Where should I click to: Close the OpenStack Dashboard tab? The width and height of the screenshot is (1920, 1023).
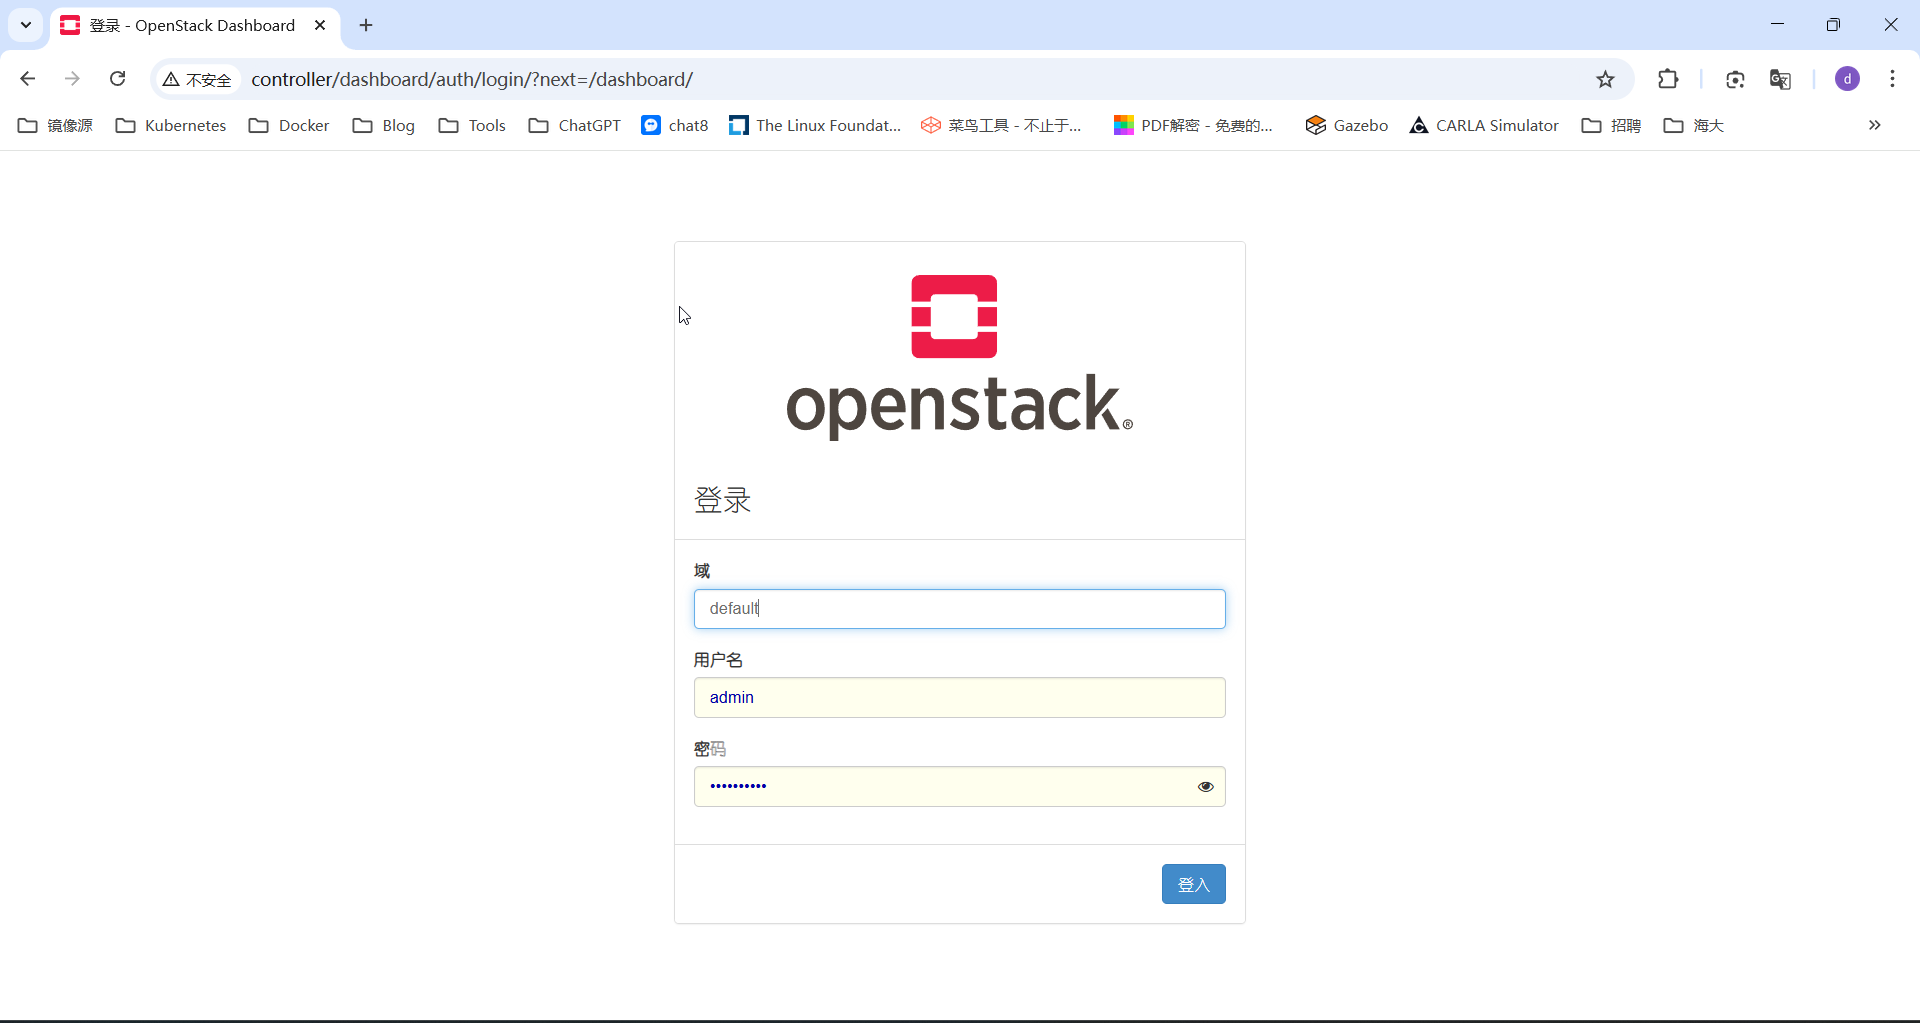(x=320, y=25)
